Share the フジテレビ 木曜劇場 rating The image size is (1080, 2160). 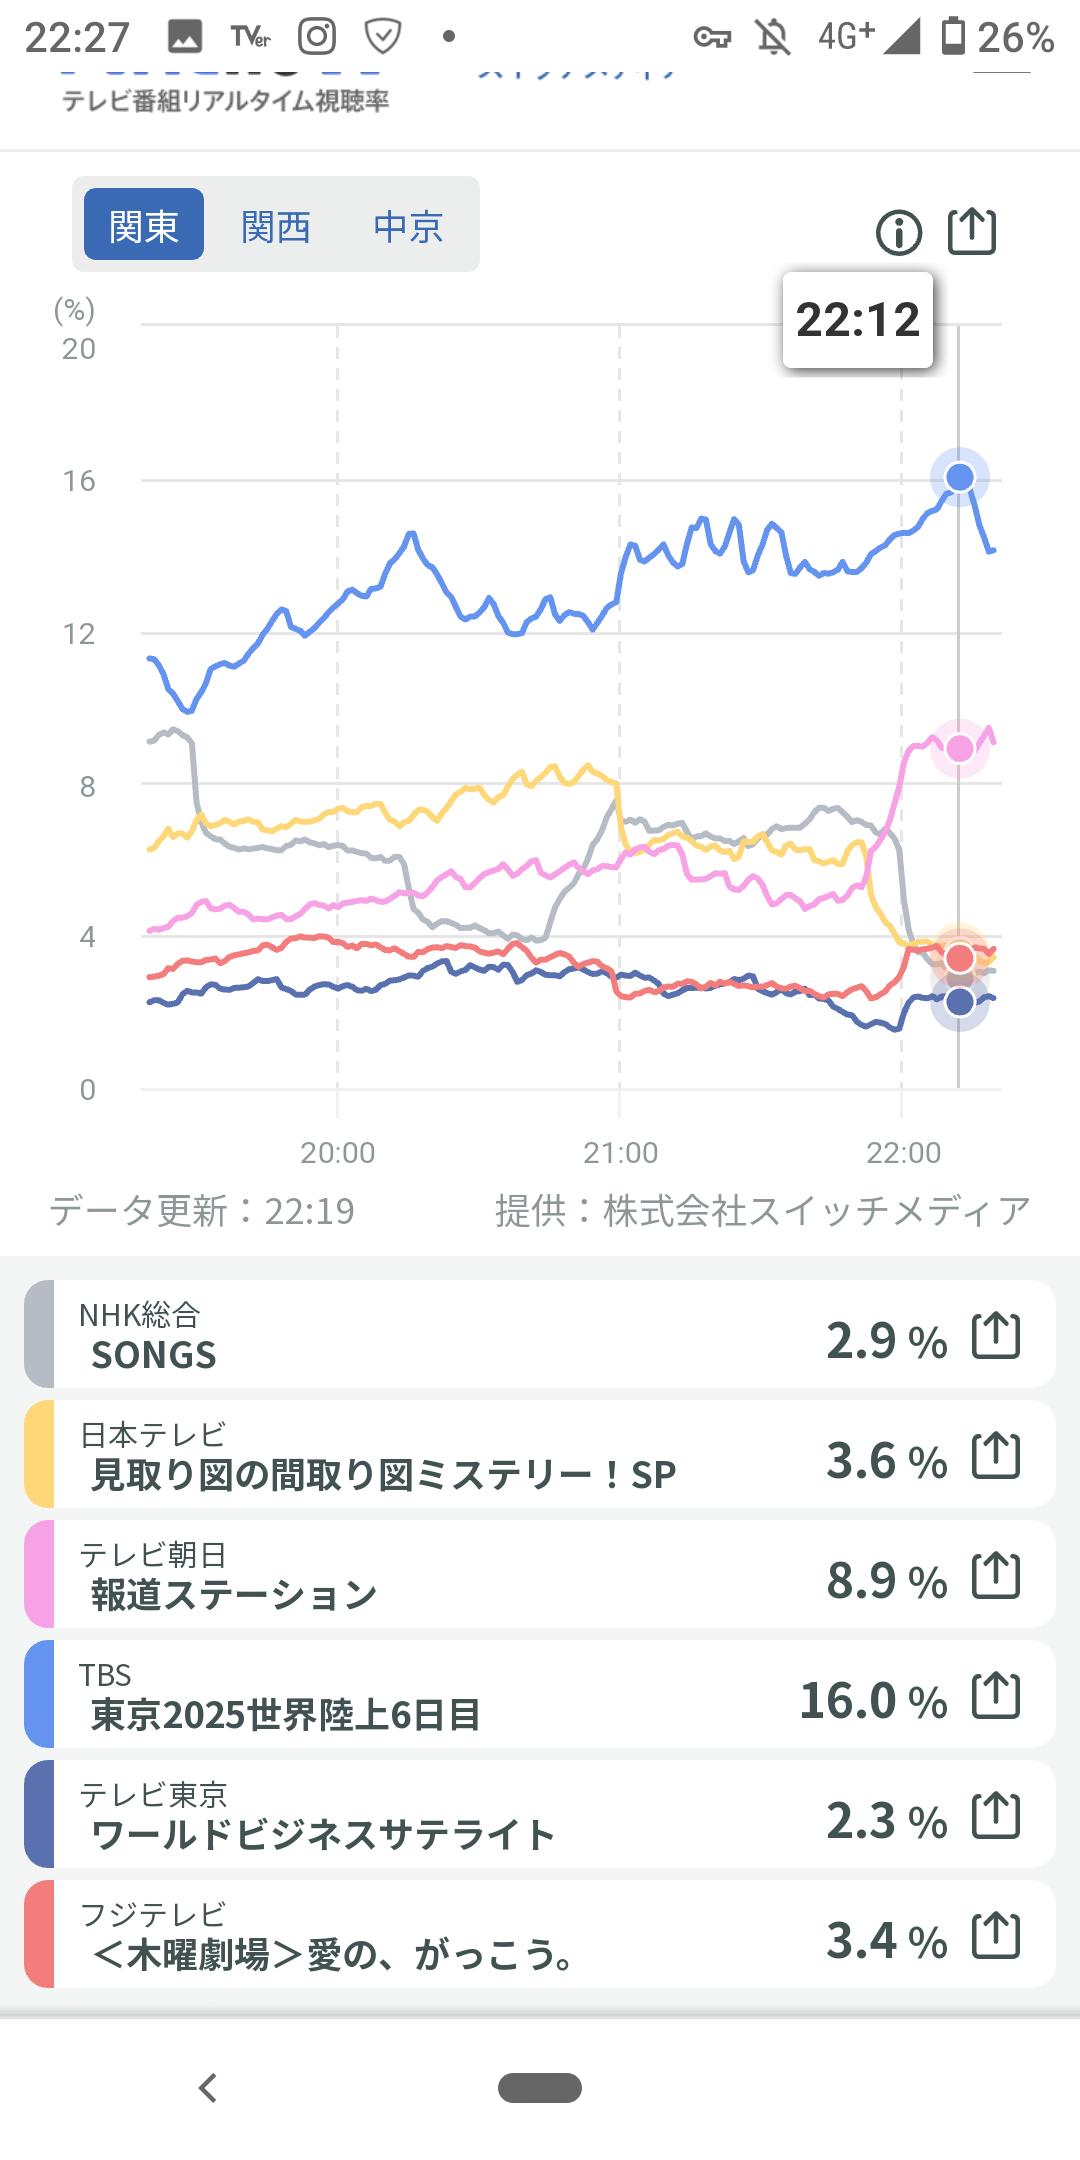pos(996,1936)
